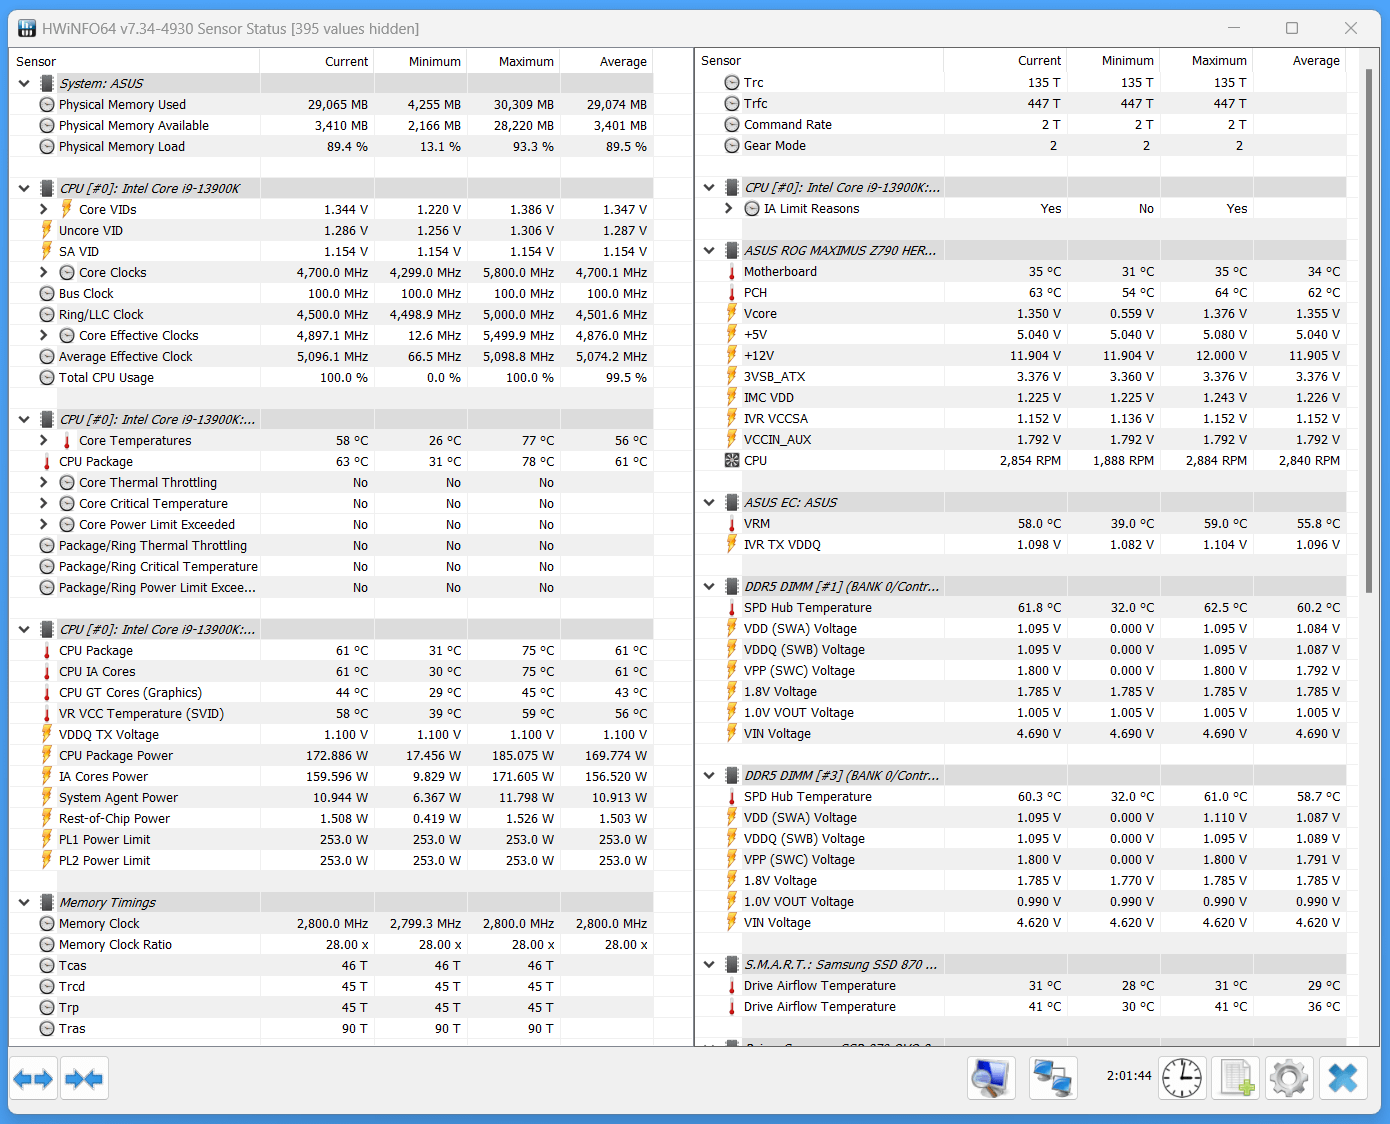Start logging with the sheet-plus icon
Screen dimensions: 1390x1124
pos(1235,1079)
